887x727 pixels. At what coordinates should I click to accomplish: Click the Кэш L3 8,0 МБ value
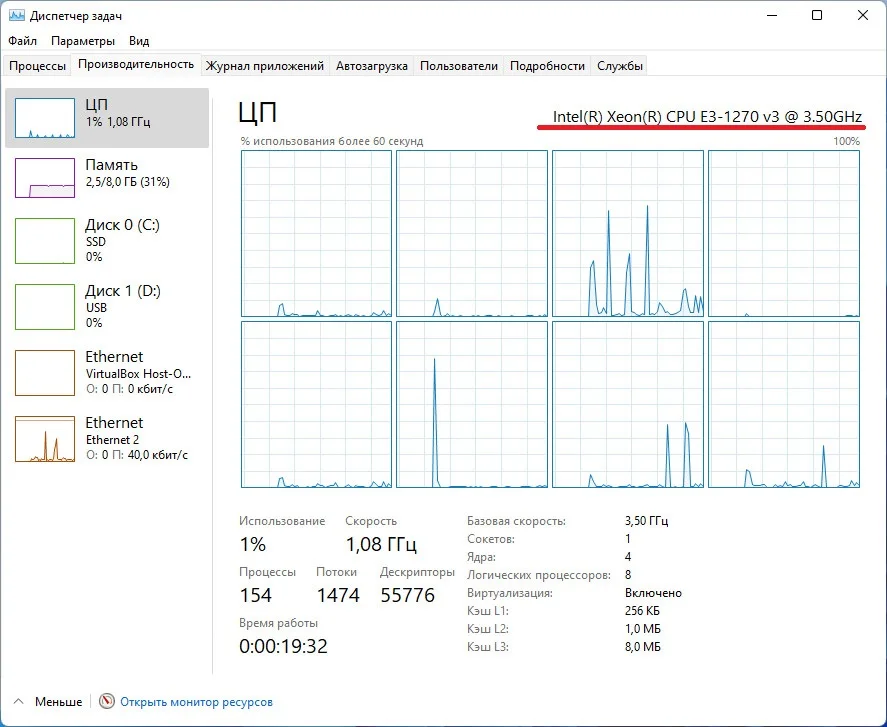[643, 647]
